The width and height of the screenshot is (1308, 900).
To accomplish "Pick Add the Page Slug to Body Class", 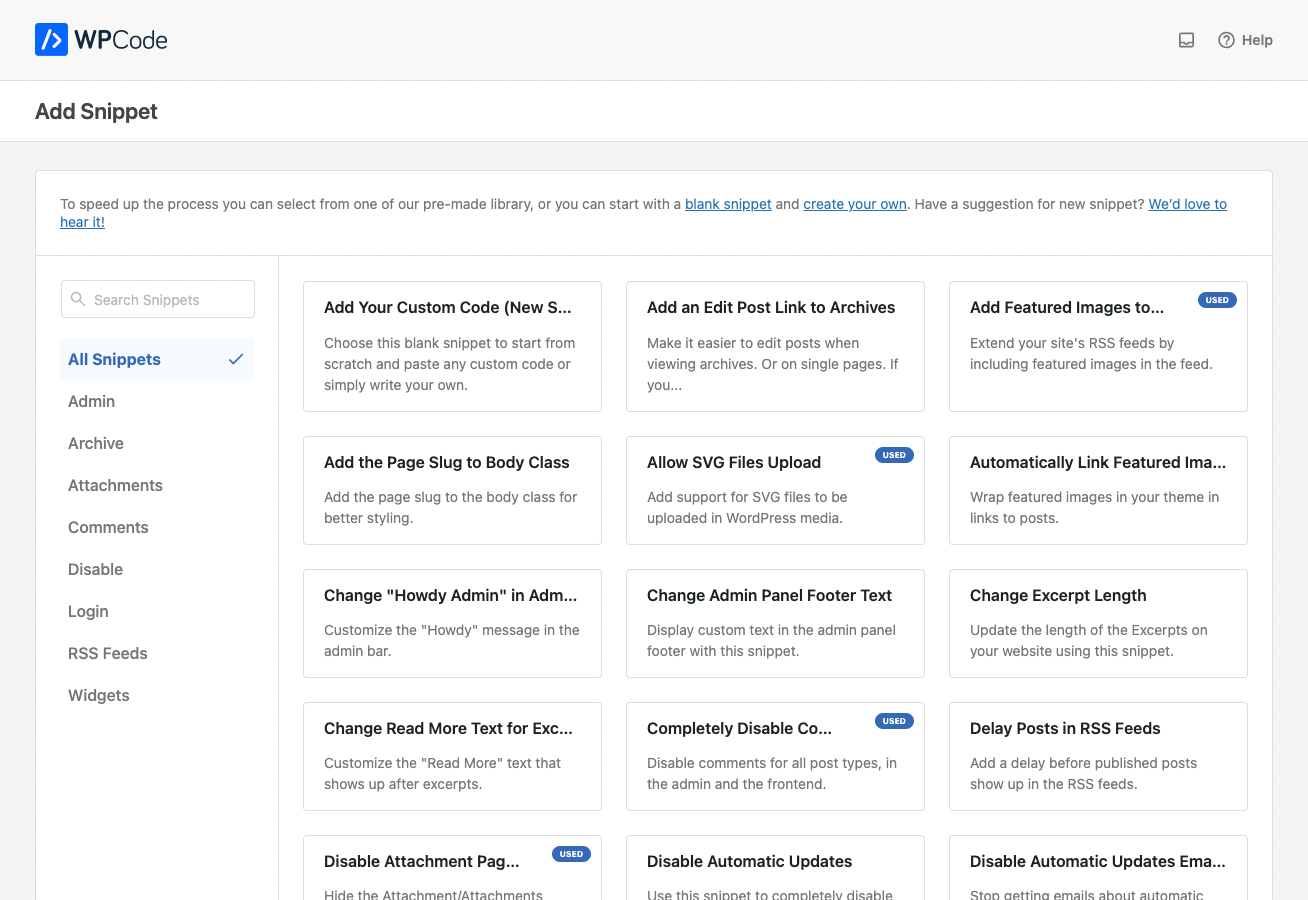I will 452,490.
